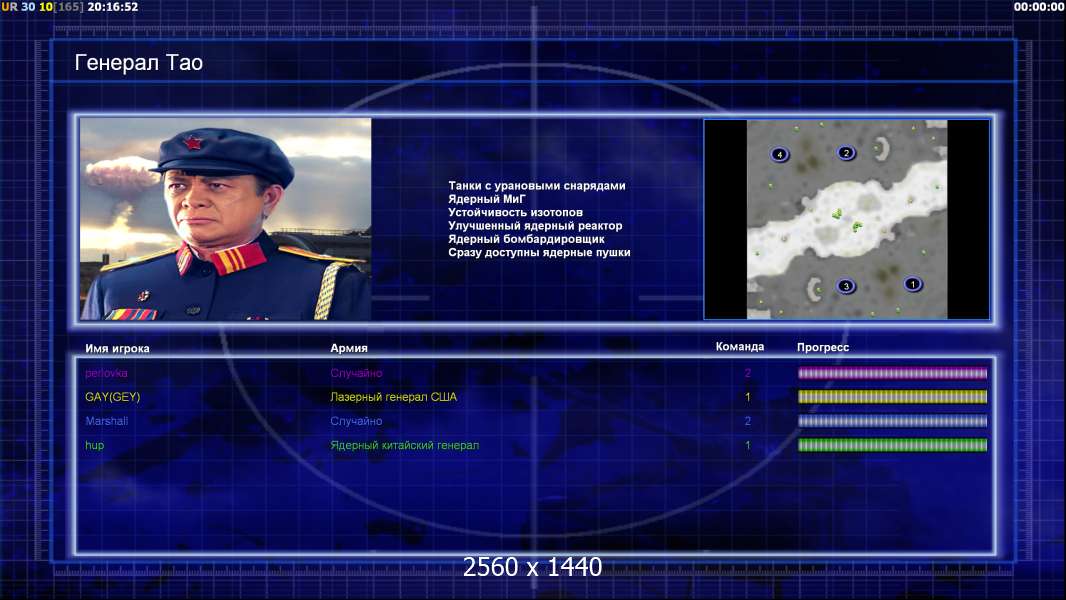Click team number for perlovka
This screenshot has width=1066, height=600.
pos(748,373)
